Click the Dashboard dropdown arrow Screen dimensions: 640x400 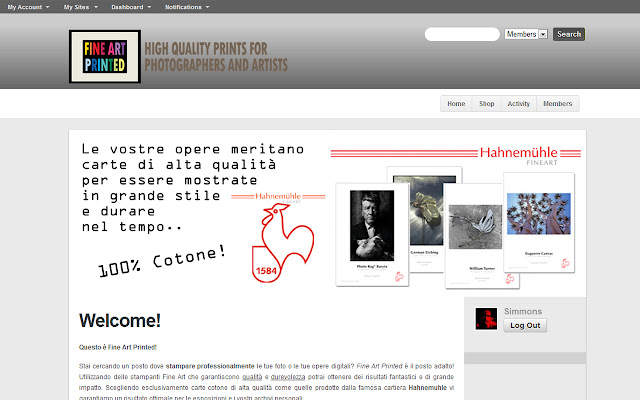149,7
